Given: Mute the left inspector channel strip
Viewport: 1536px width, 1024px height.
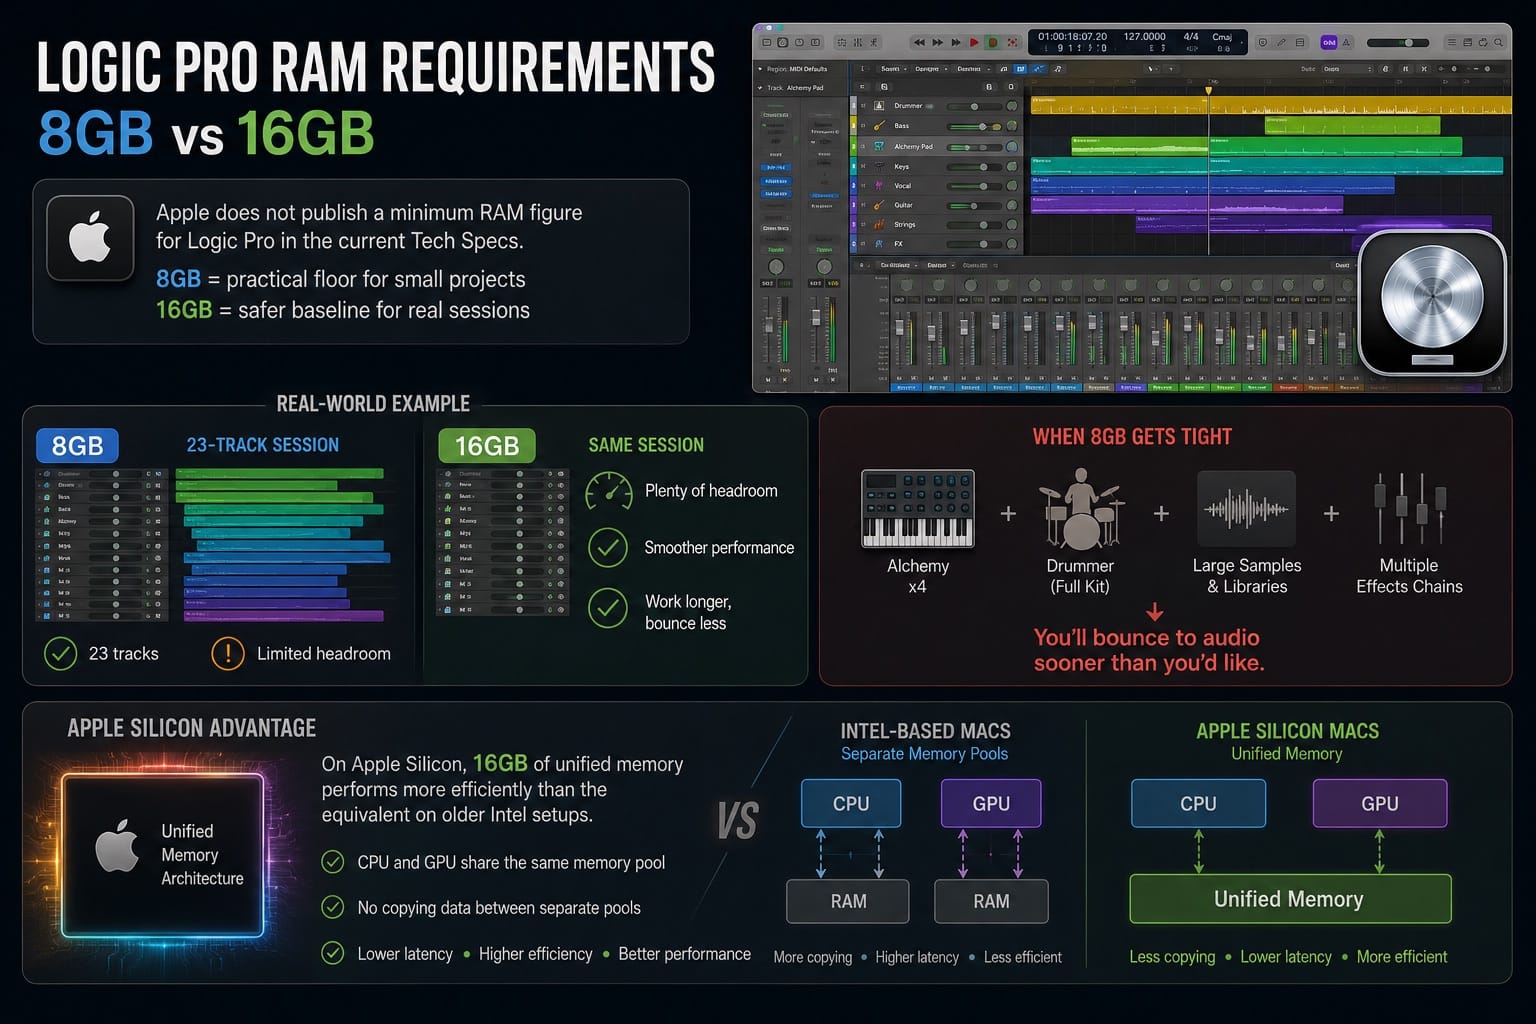Looking at the screenshot, I should tap(768, 380).
